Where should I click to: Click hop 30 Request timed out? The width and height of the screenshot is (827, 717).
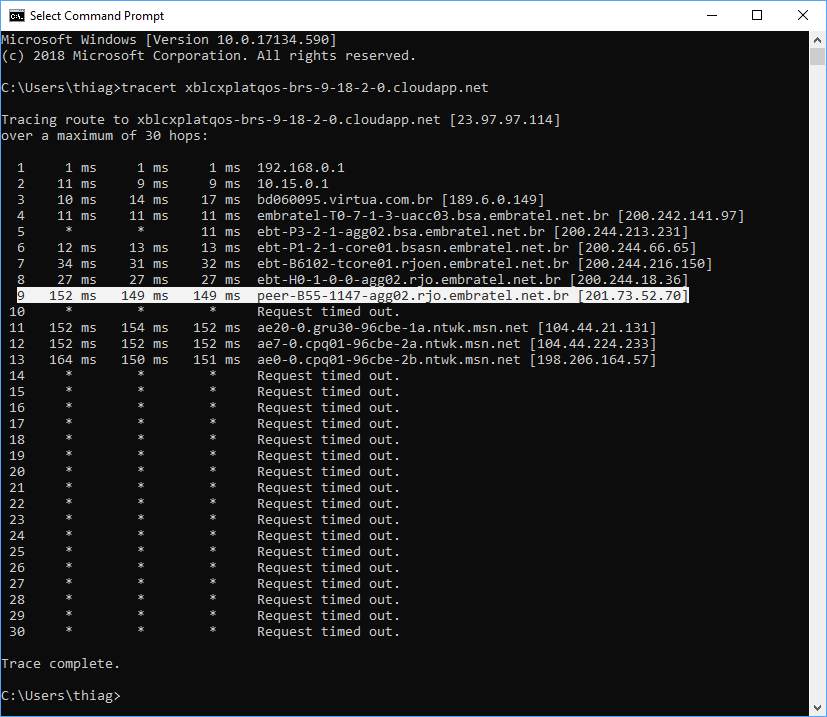click(x=329, y=632)
